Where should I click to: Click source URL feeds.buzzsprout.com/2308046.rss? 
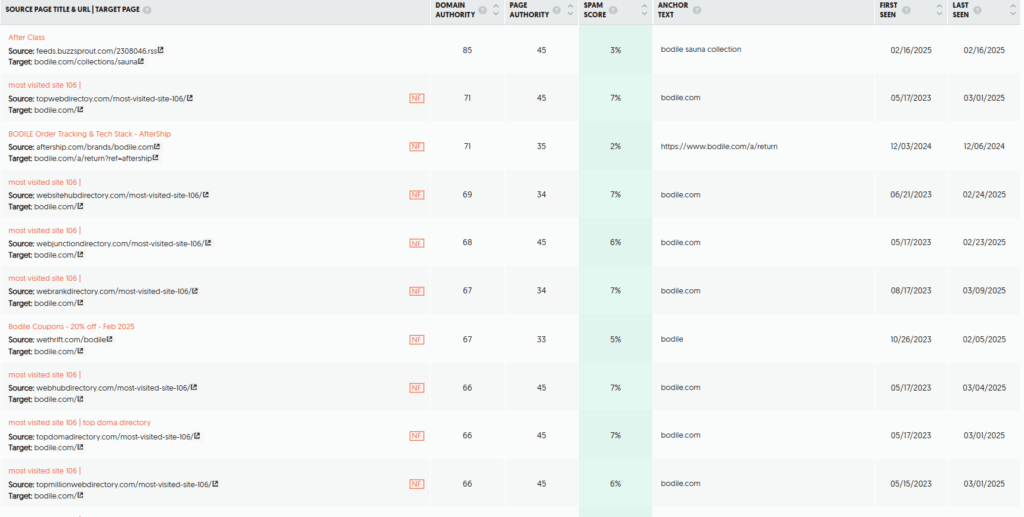click(x=96, y=50)
